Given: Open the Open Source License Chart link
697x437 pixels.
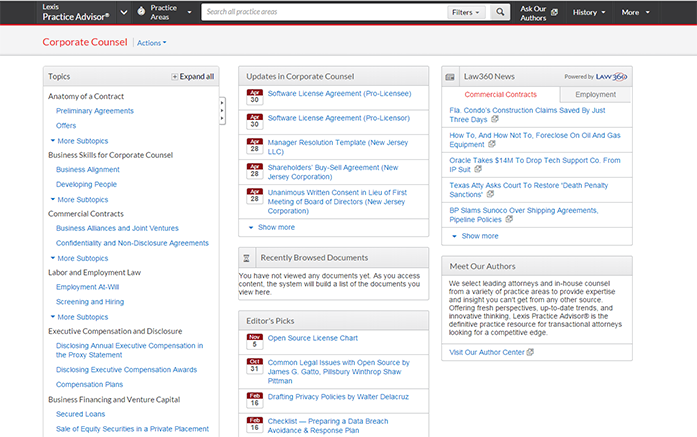Looking at the screenshot, I should pyautogui.click(x=312, y=338).
